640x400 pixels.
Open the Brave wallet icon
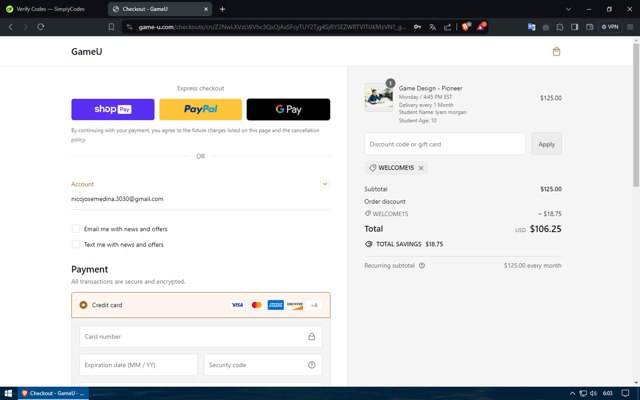(x=589, y=27)
